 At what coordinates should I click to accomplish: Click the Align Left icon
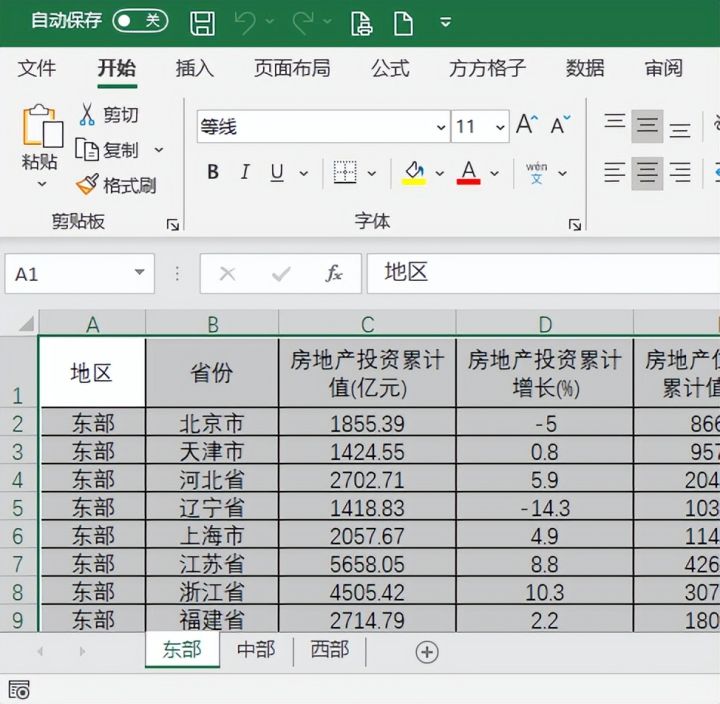coord(614,173)
